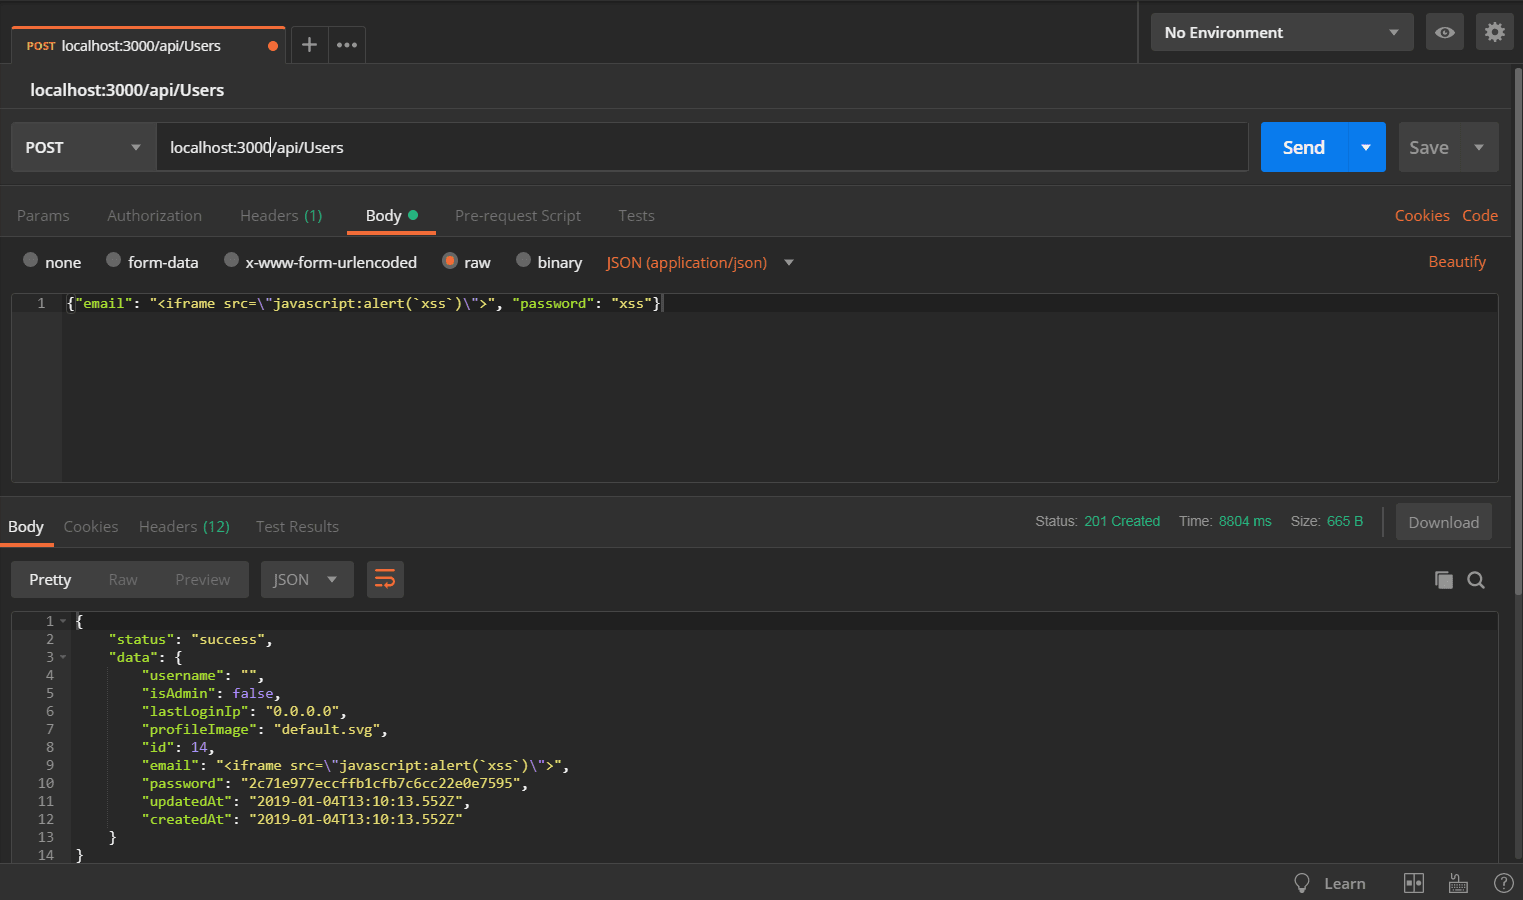Click the "lastLoginIp" response line
The width and height of the screenshot is (1523, 900).
244,711
